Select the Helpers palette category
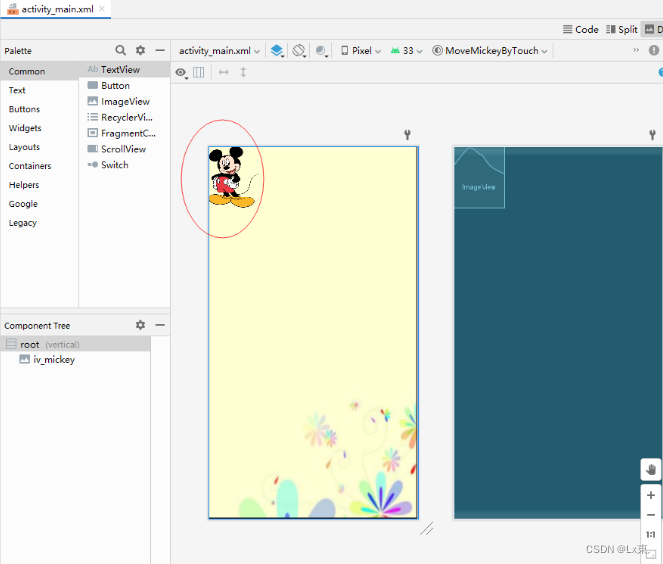This screenshot has width=663, height=564. click(x=39, y=185)
